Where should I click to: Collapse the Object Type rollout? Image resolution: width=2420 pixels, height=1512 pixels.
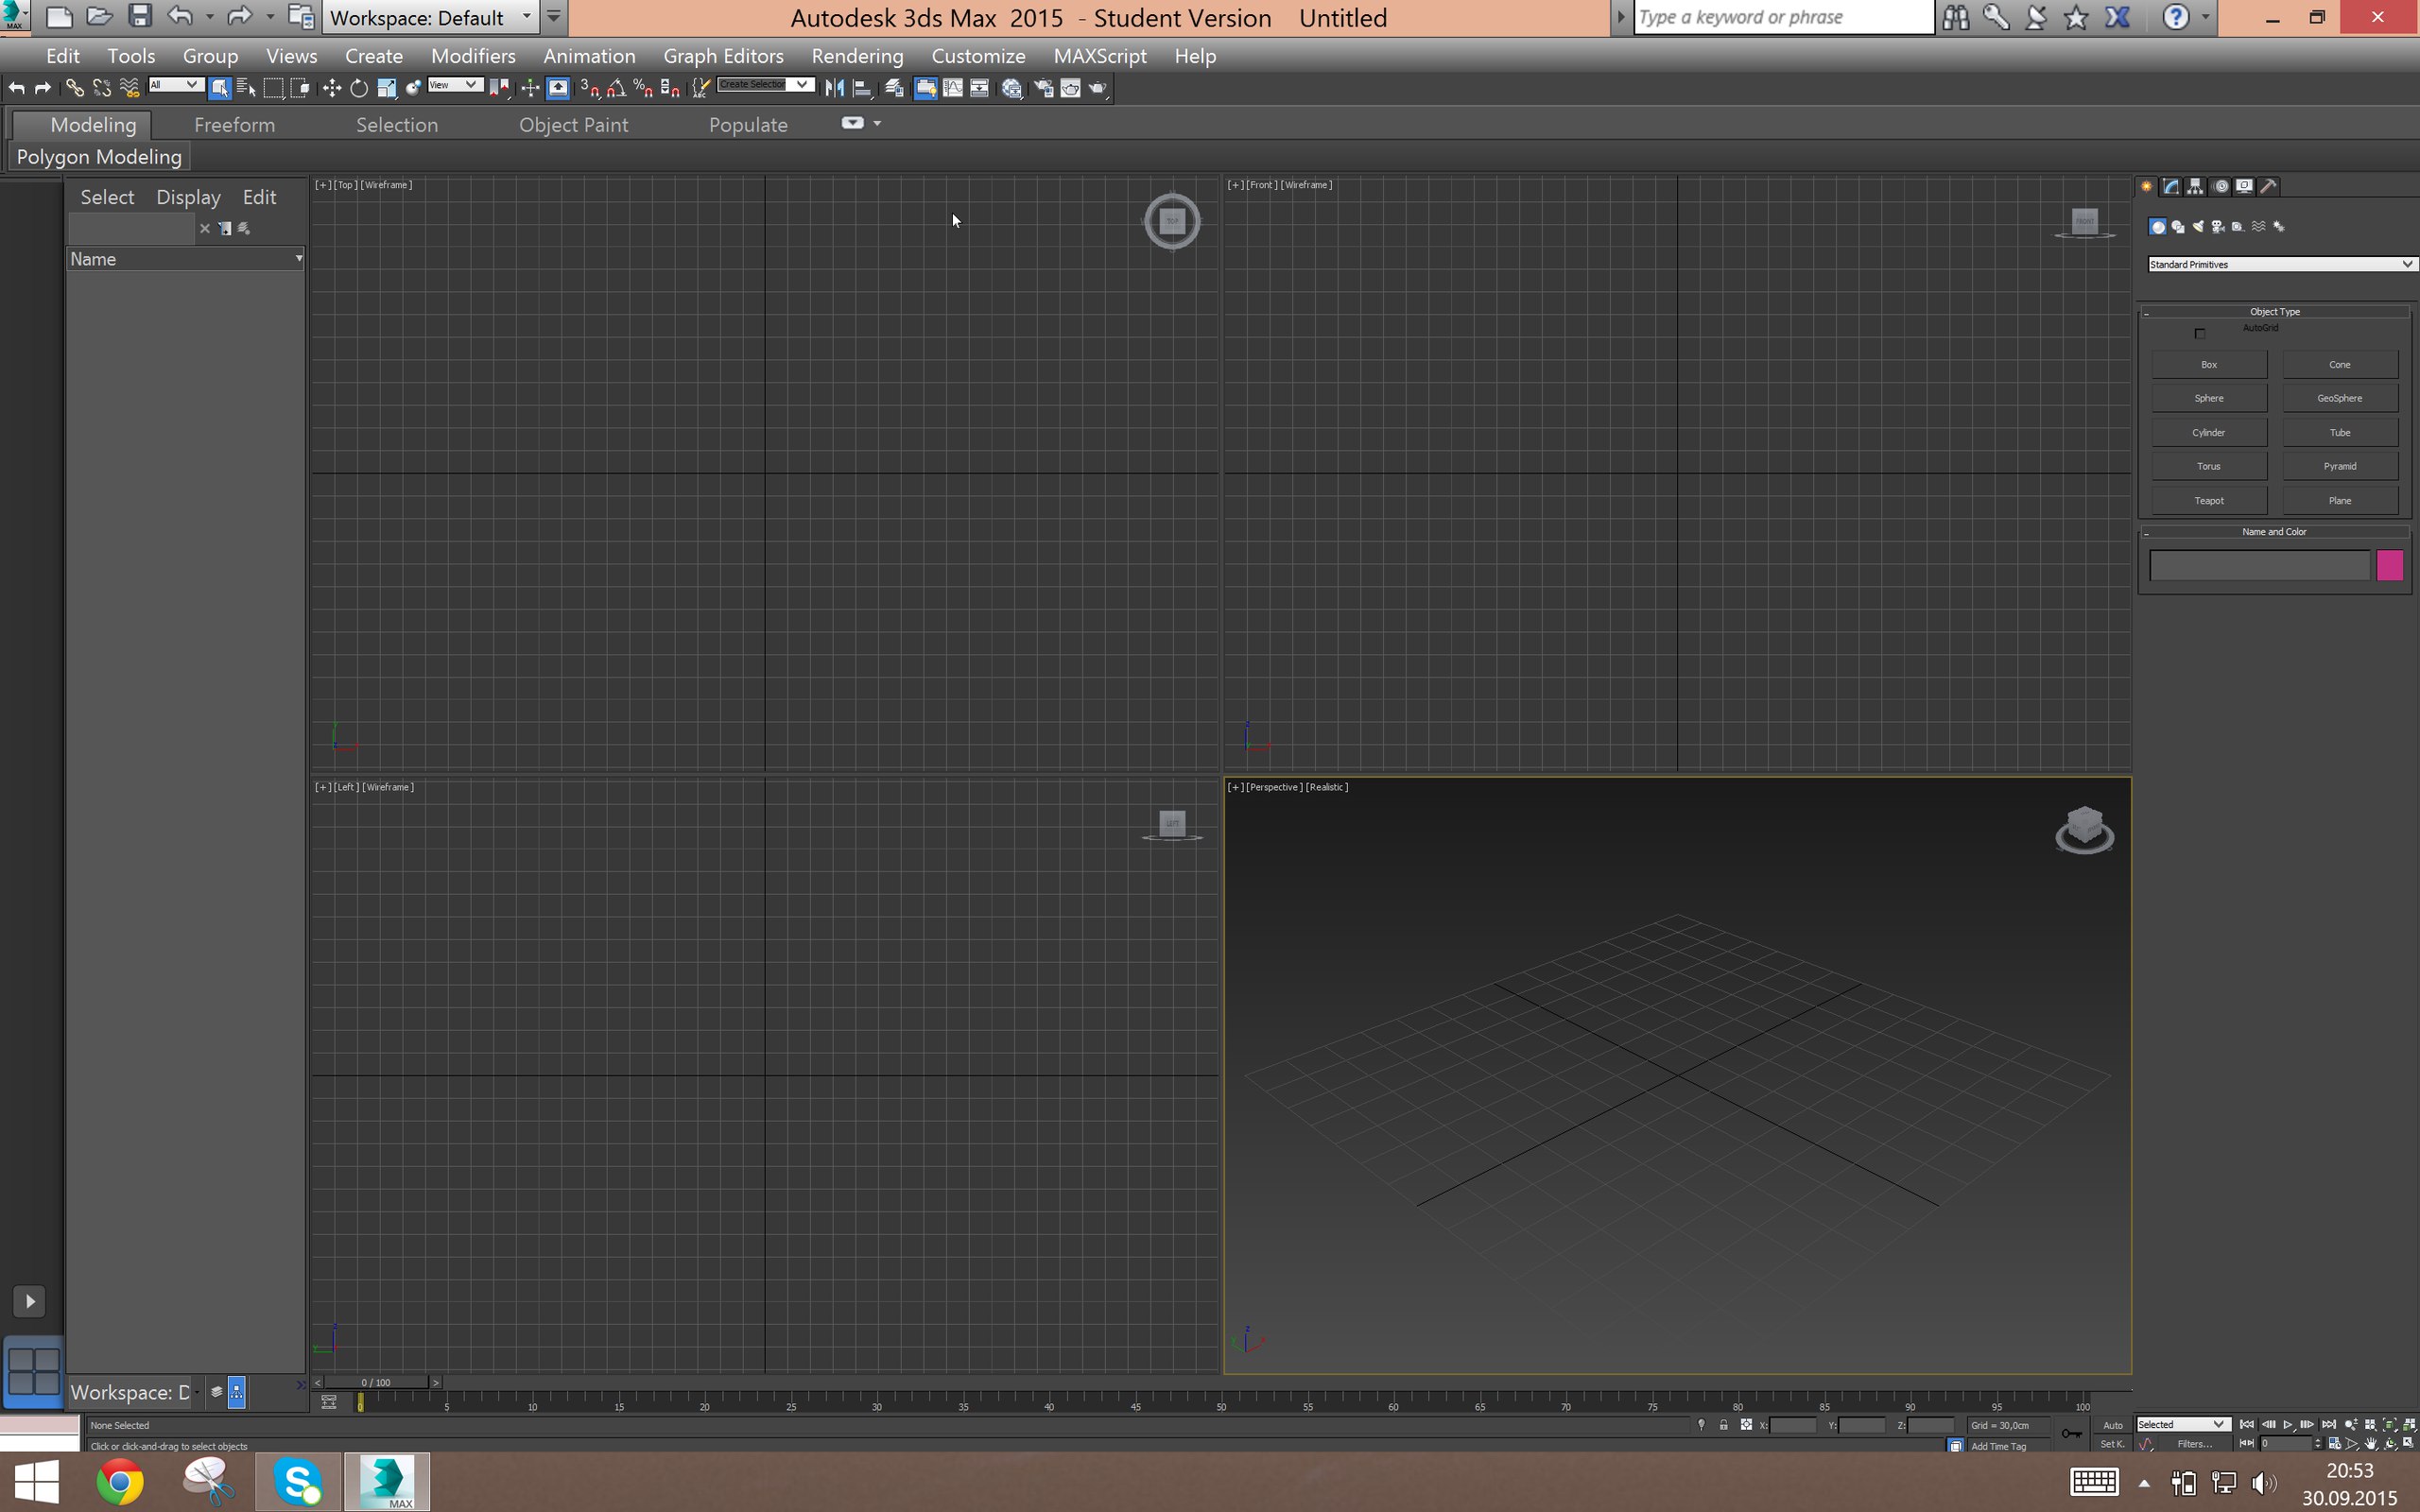pyautogui.click(x=2274, y=312)
